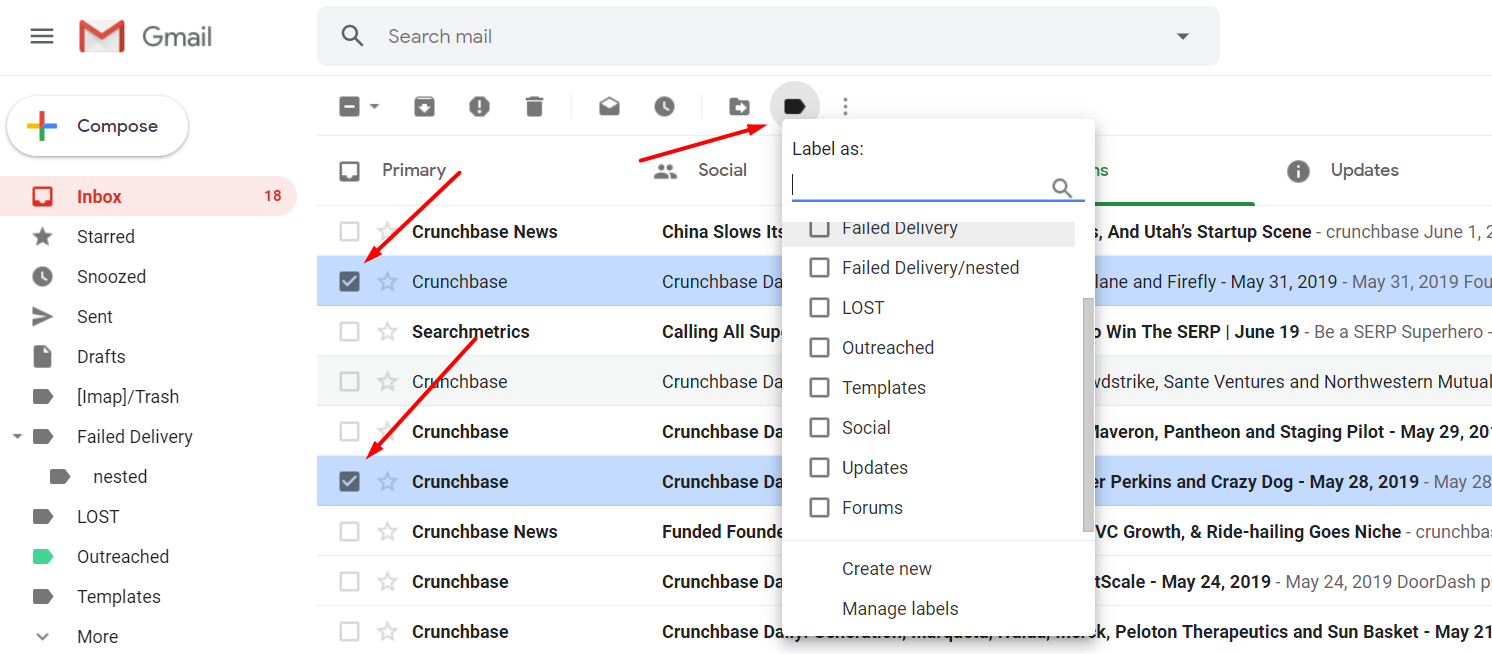Screen dimensions: 1492x654
Task: Delete selected emails with trash icon
Action: point(535,106)
